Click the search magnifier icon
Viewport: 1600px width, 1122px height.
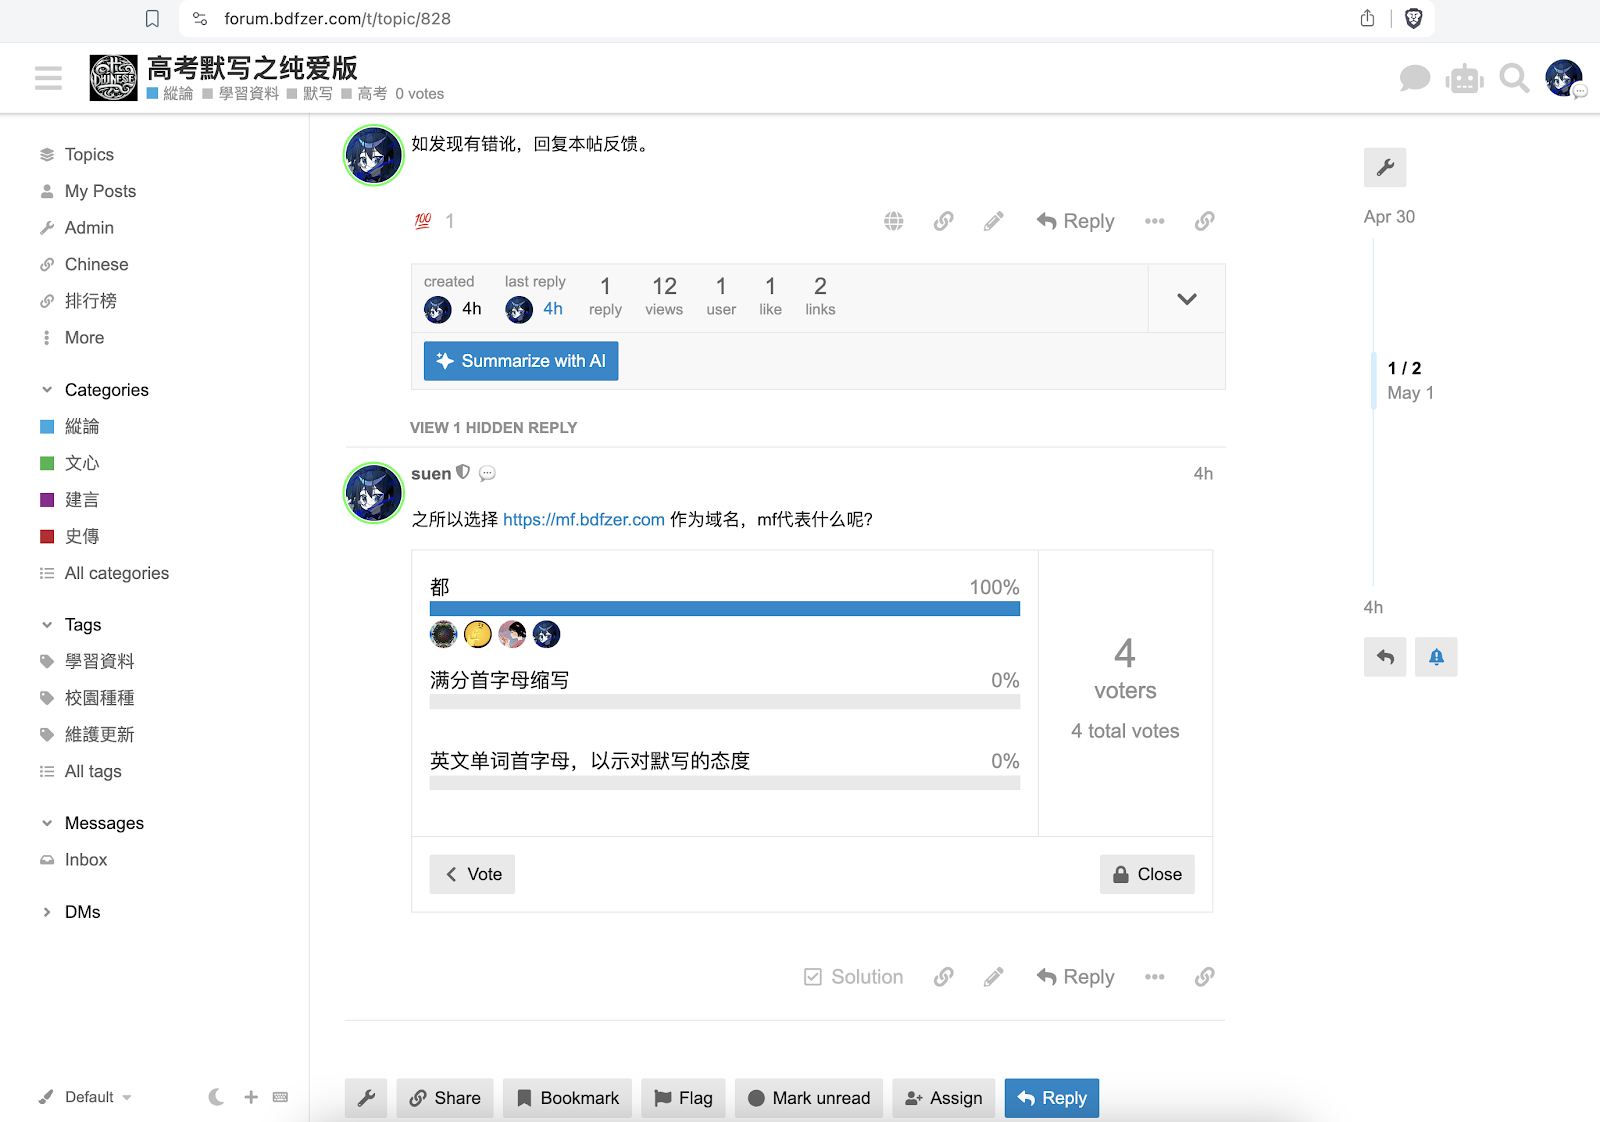1514,78
